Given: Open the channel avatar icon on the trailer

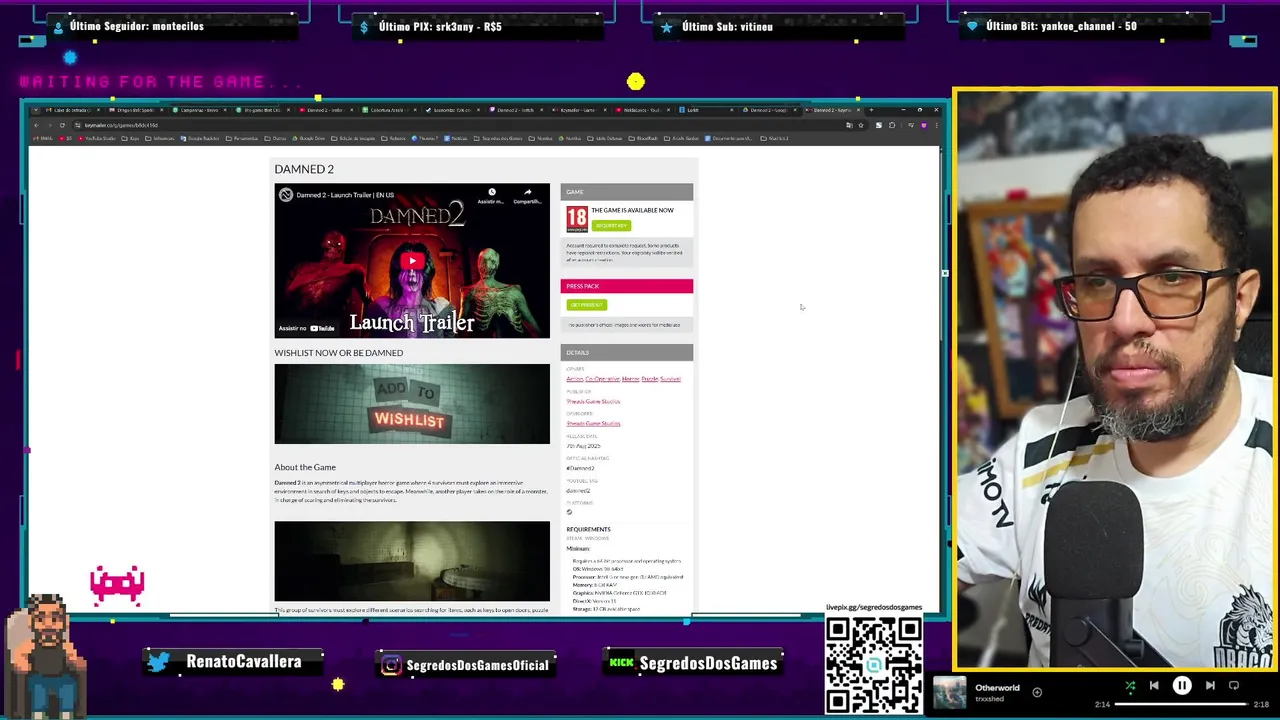Looking at the screenshot, I should click(286, 195).
